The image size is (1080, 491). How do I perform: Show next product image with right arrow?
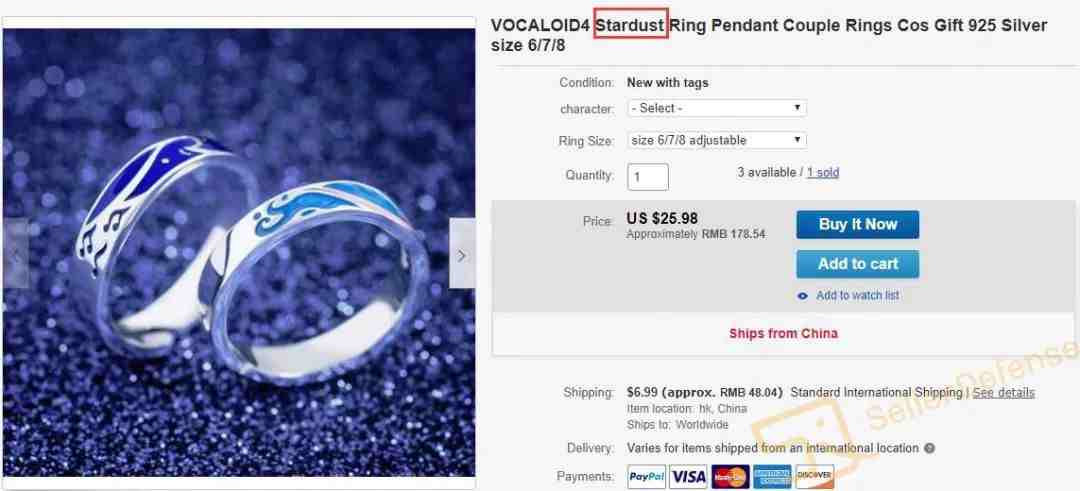(x=462, y=253)
